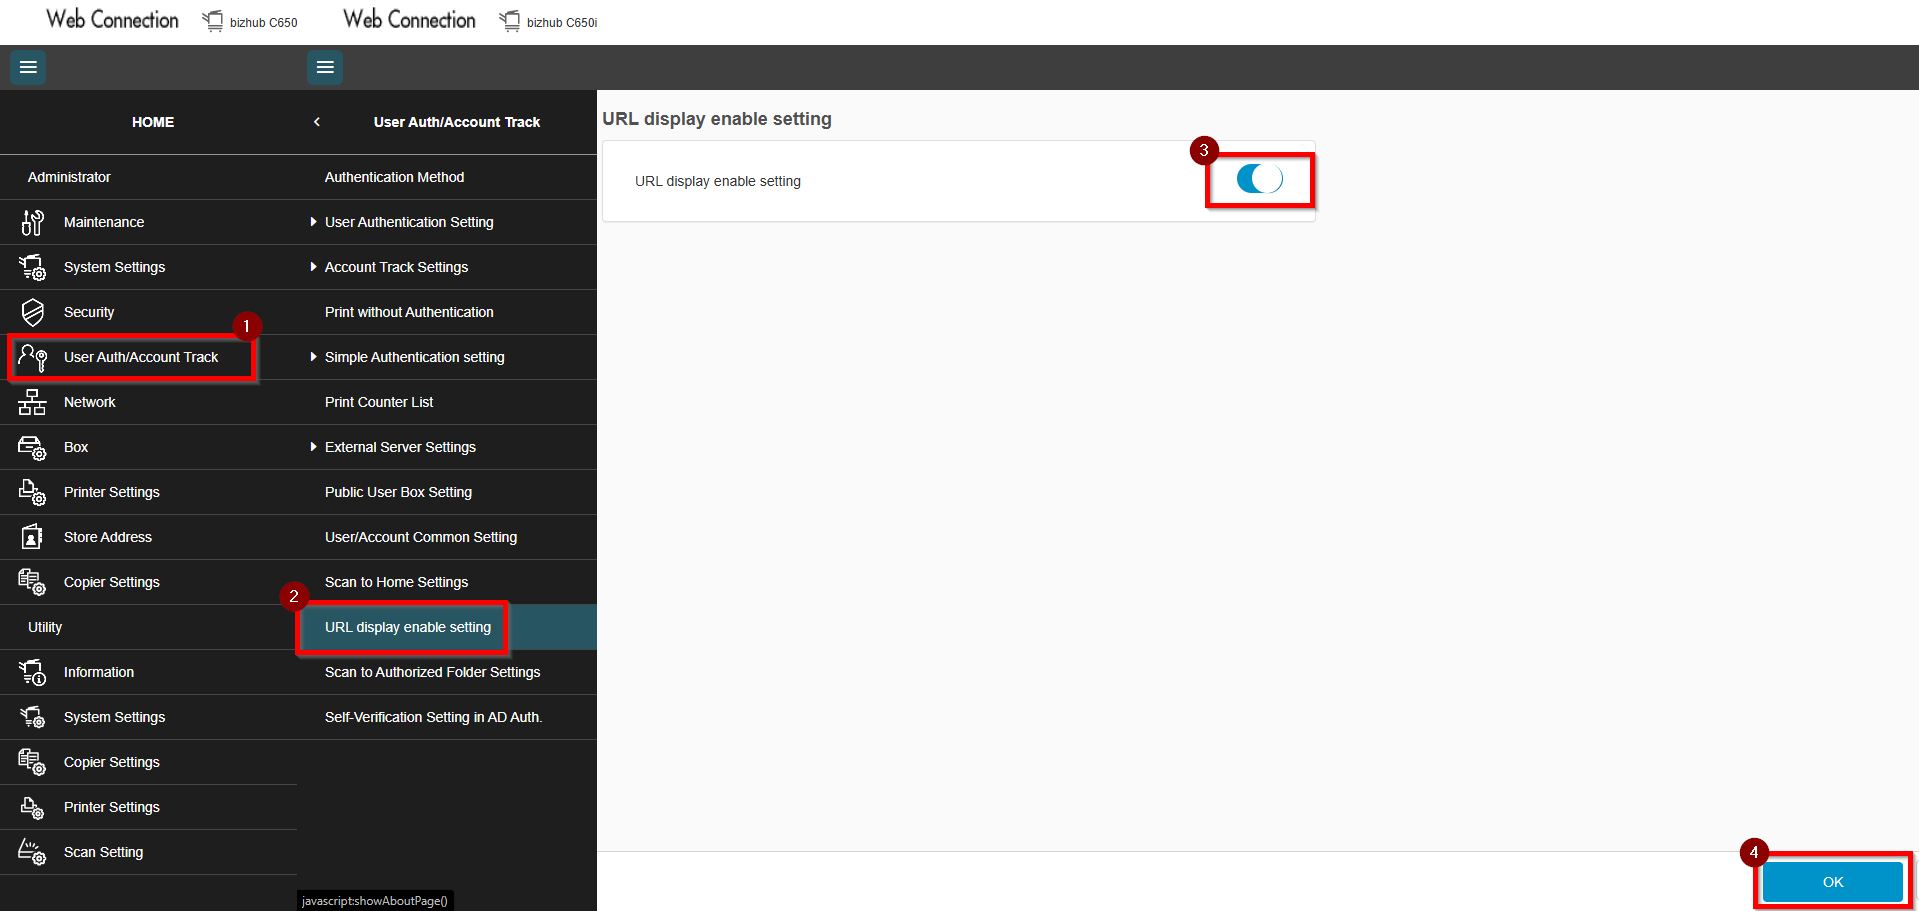Image resolution: width=1919 pixels, height=911 pixels.
Task: Click the OK button
Action: (1832, 882)
